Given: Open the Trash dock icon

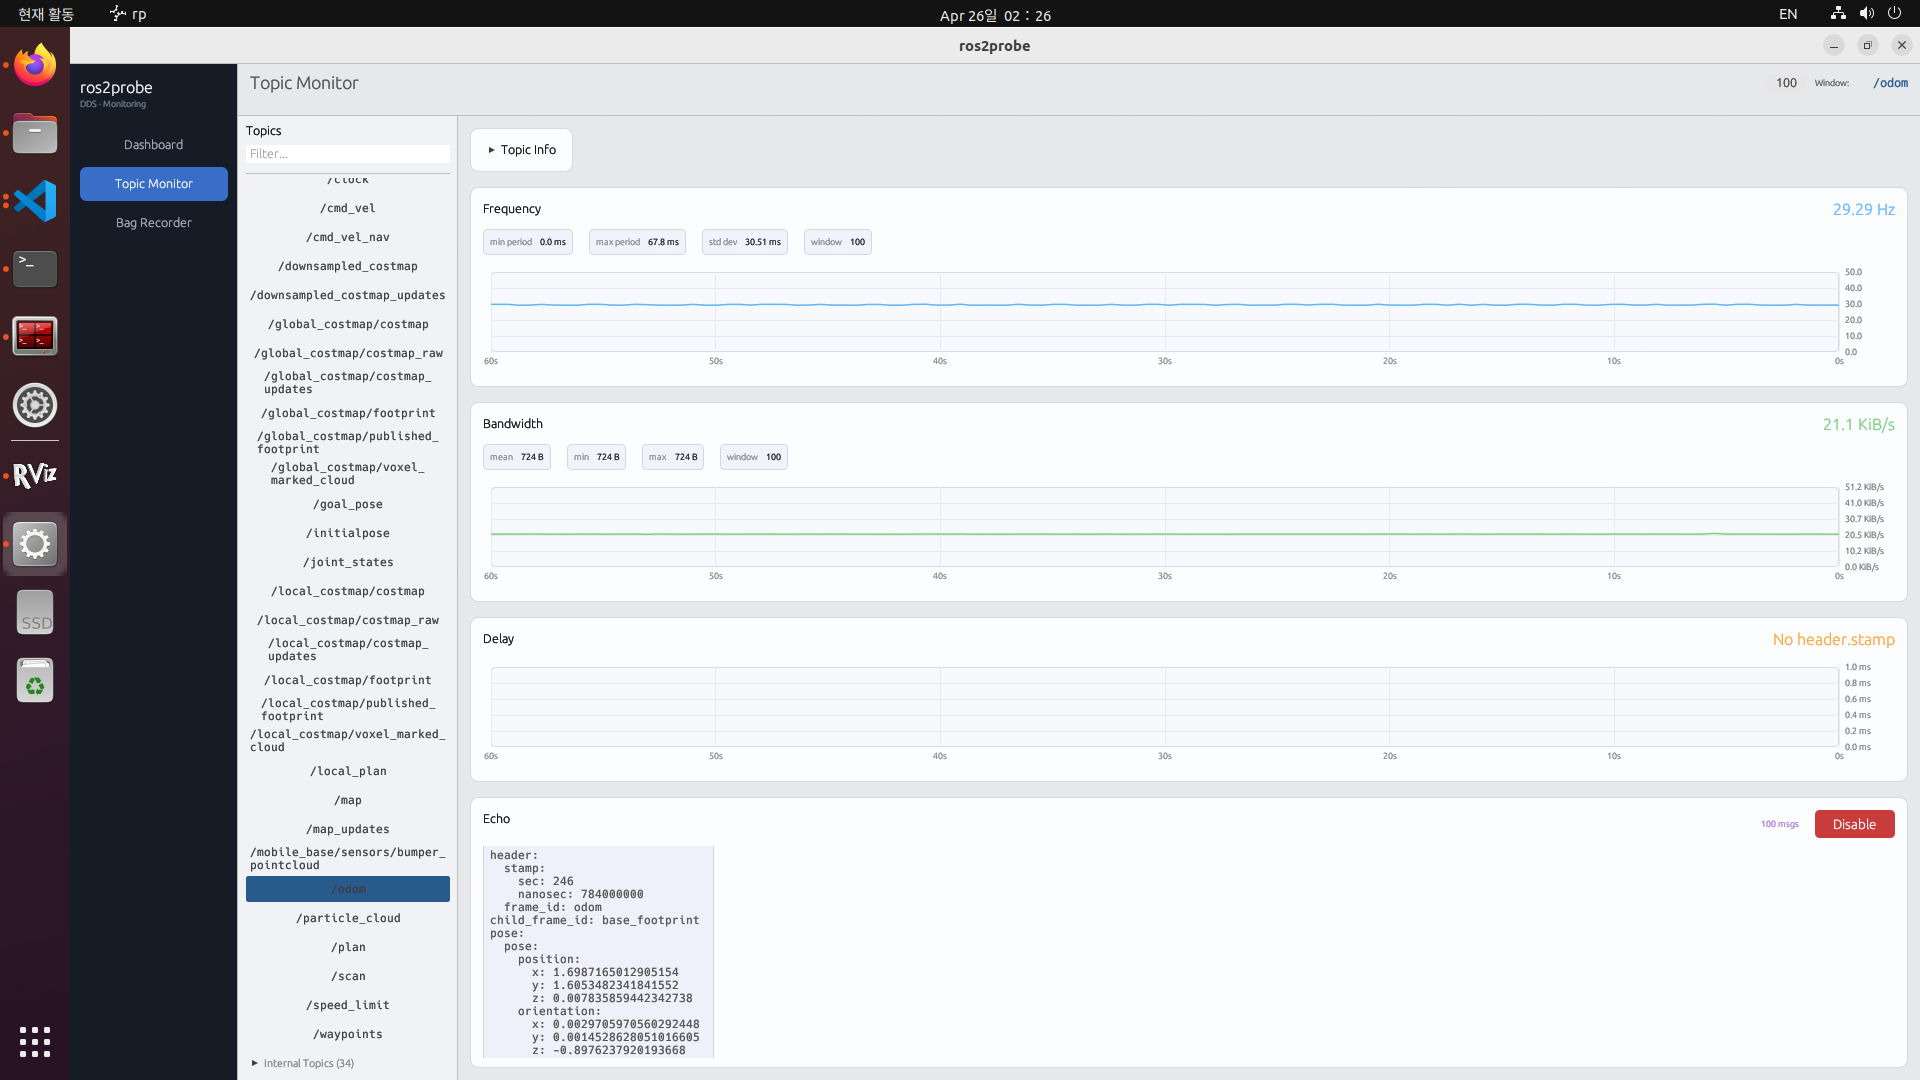Looking at the screenshot, I should 35,681.
